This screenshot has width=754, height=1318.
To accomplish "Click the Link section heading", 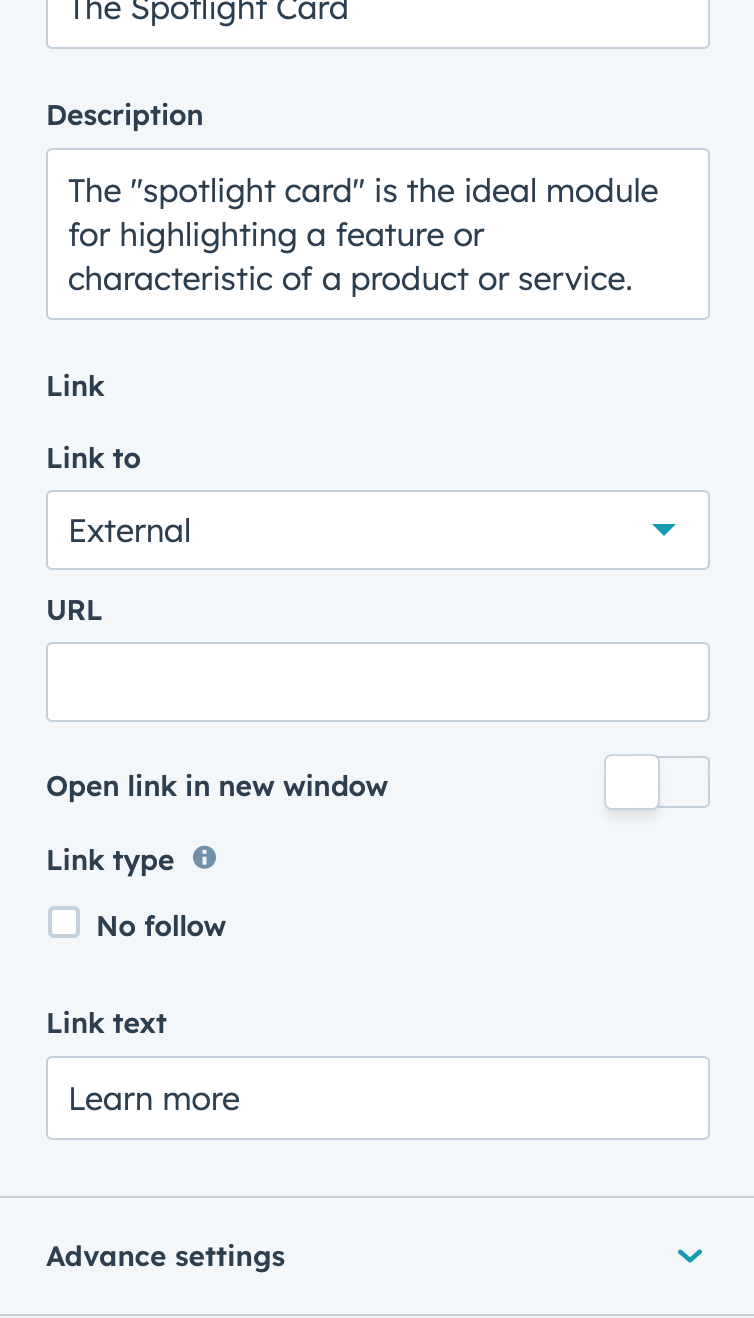I will (x=76, y=386).
